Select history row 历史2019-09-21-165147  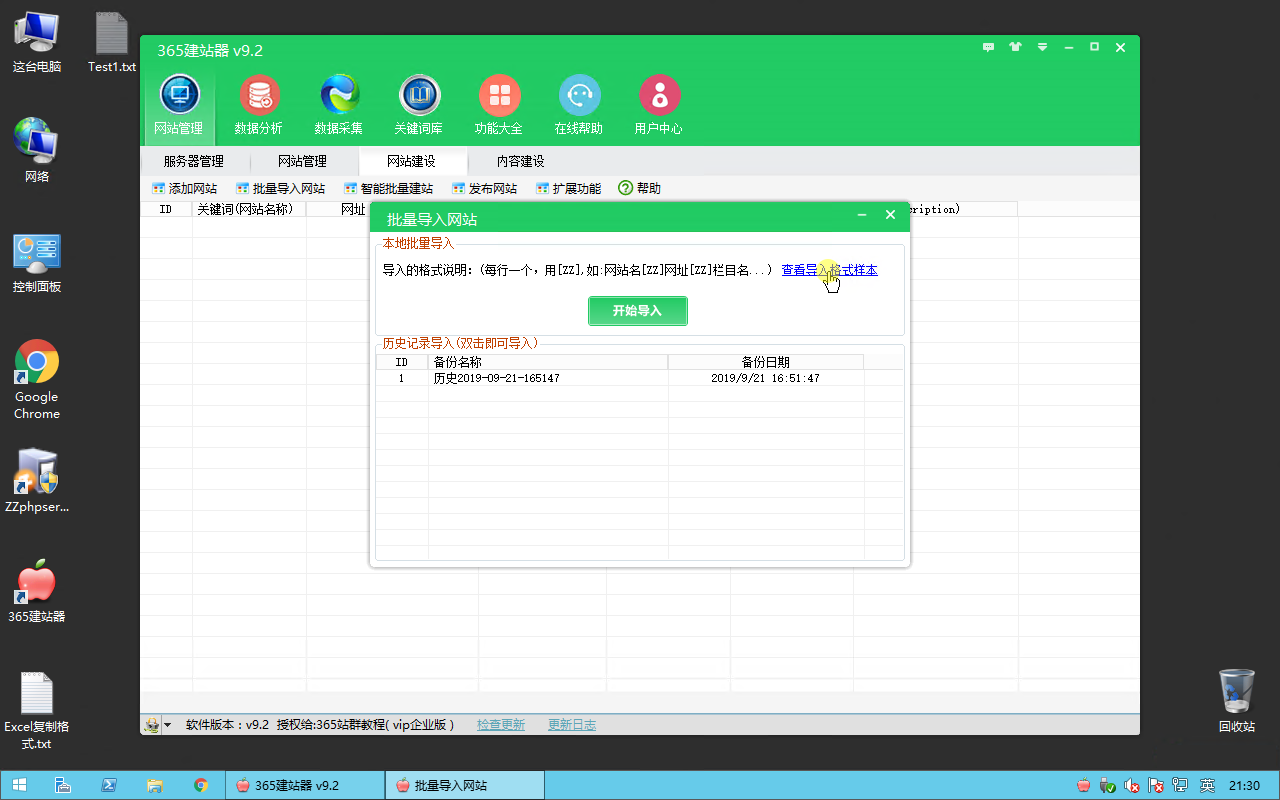pyautogui.click(x=640, y=379)
